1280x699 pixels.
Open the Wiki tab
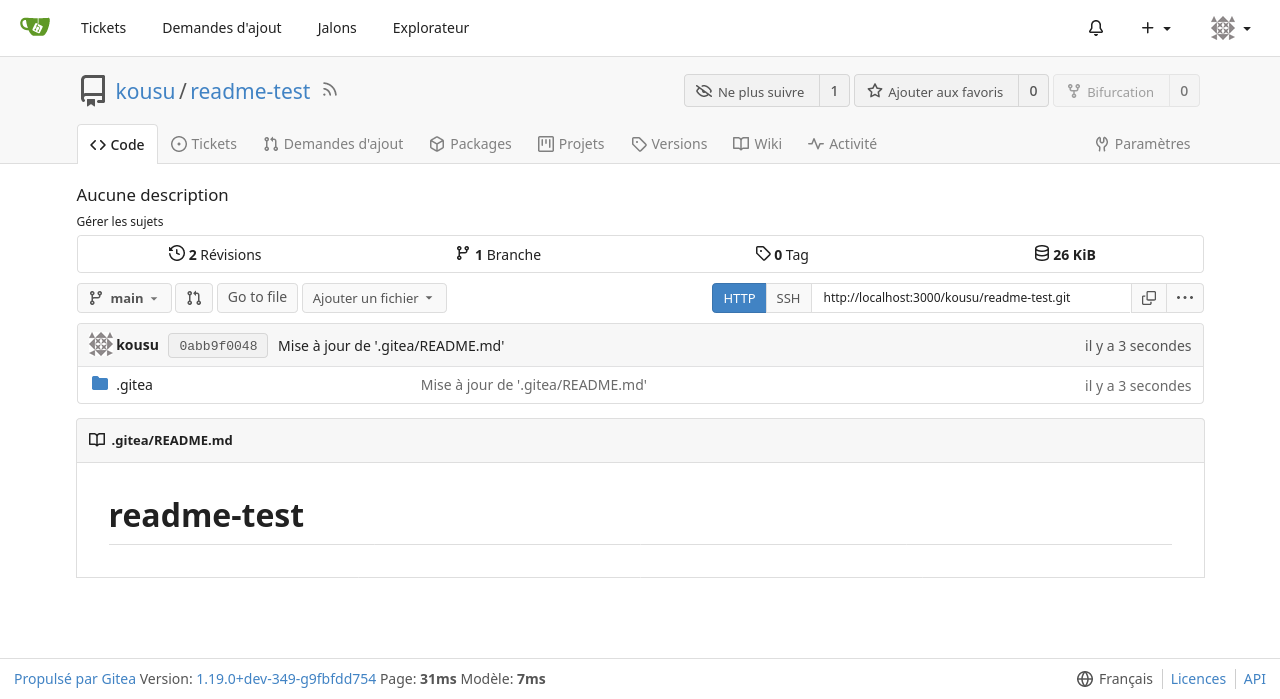click(x=757, y=144)
